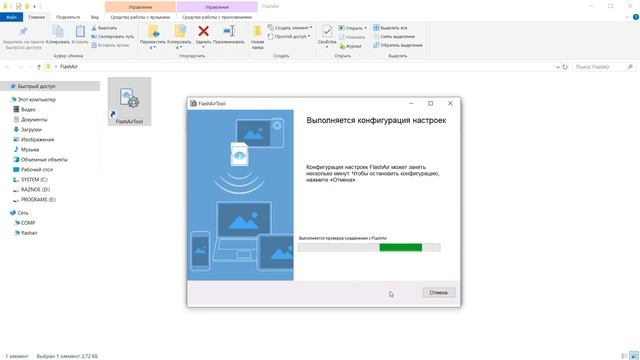
Task: Select Сеть in navigation pane
Action: (23, 213)
